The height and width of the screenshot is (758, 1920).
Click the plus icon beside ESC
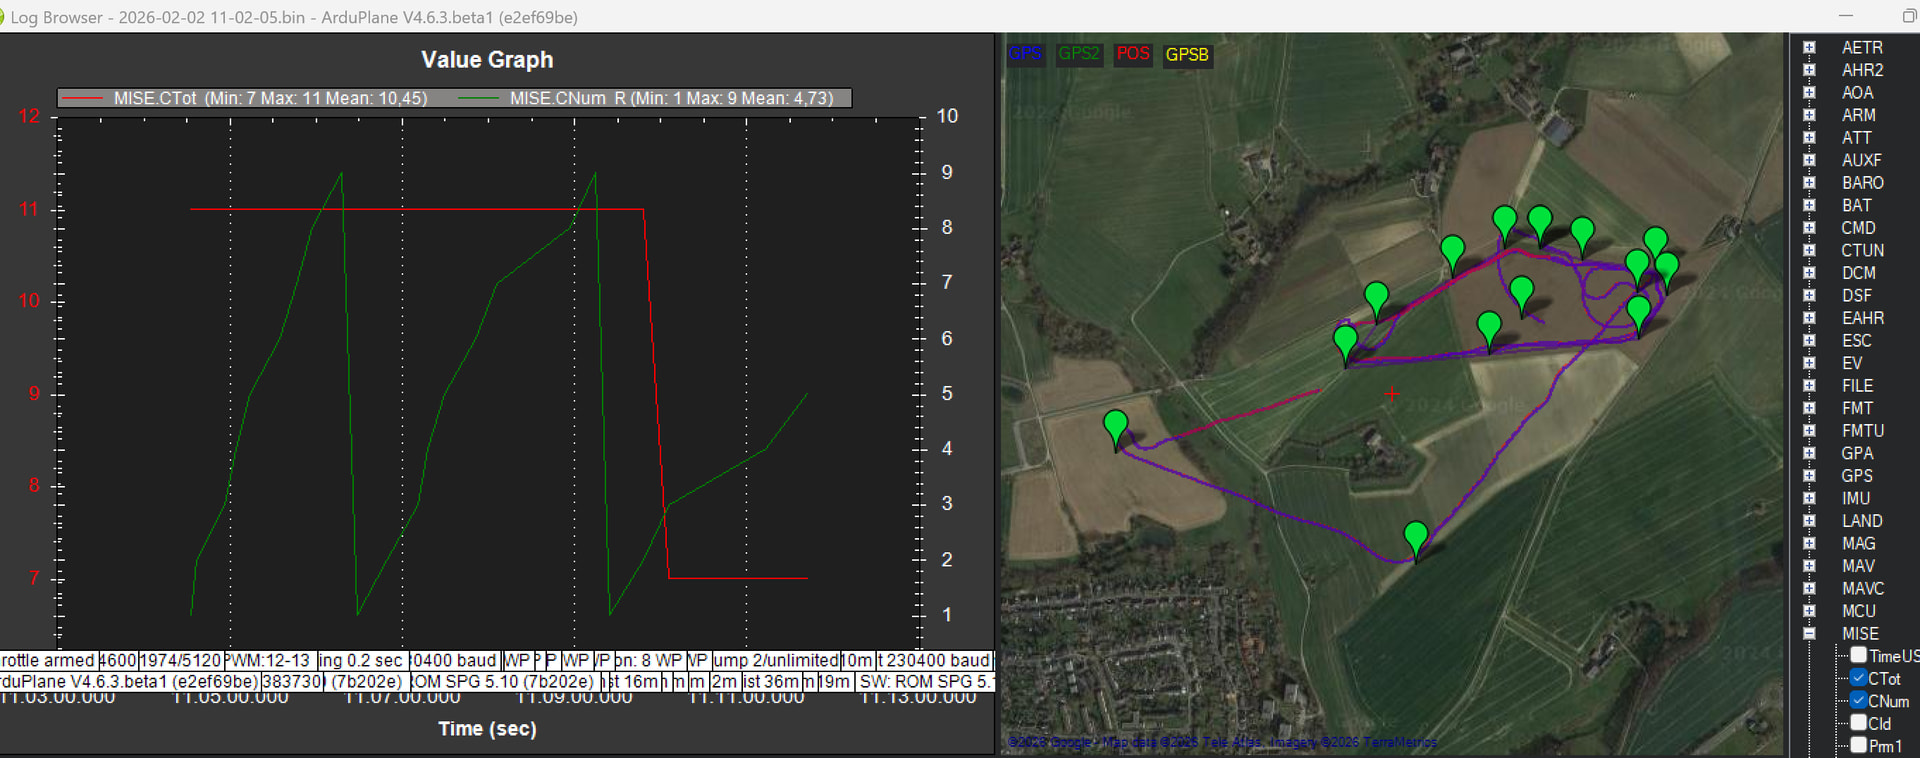tap(1809, 341)
